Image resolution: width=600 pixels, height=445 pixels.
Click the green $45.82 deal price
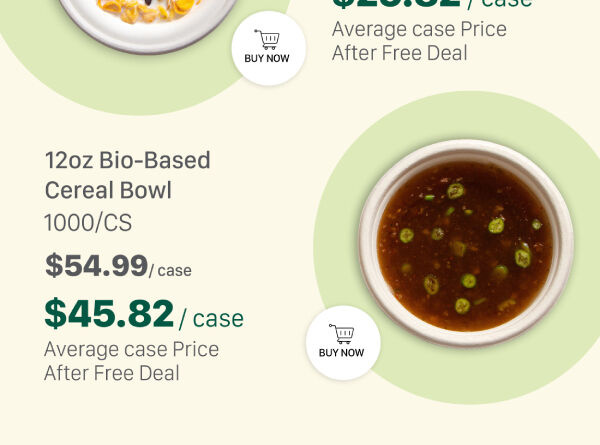[109, 314]
